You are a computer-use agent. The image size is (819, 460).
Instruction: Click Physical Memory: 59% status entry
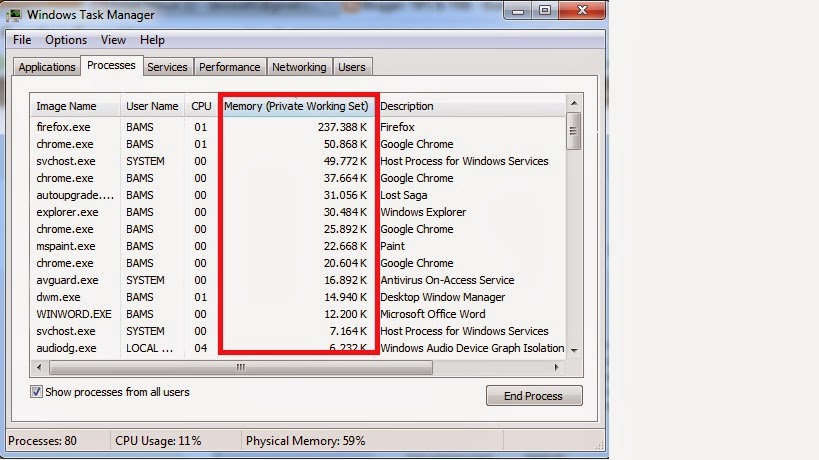(x=306, y=441)
